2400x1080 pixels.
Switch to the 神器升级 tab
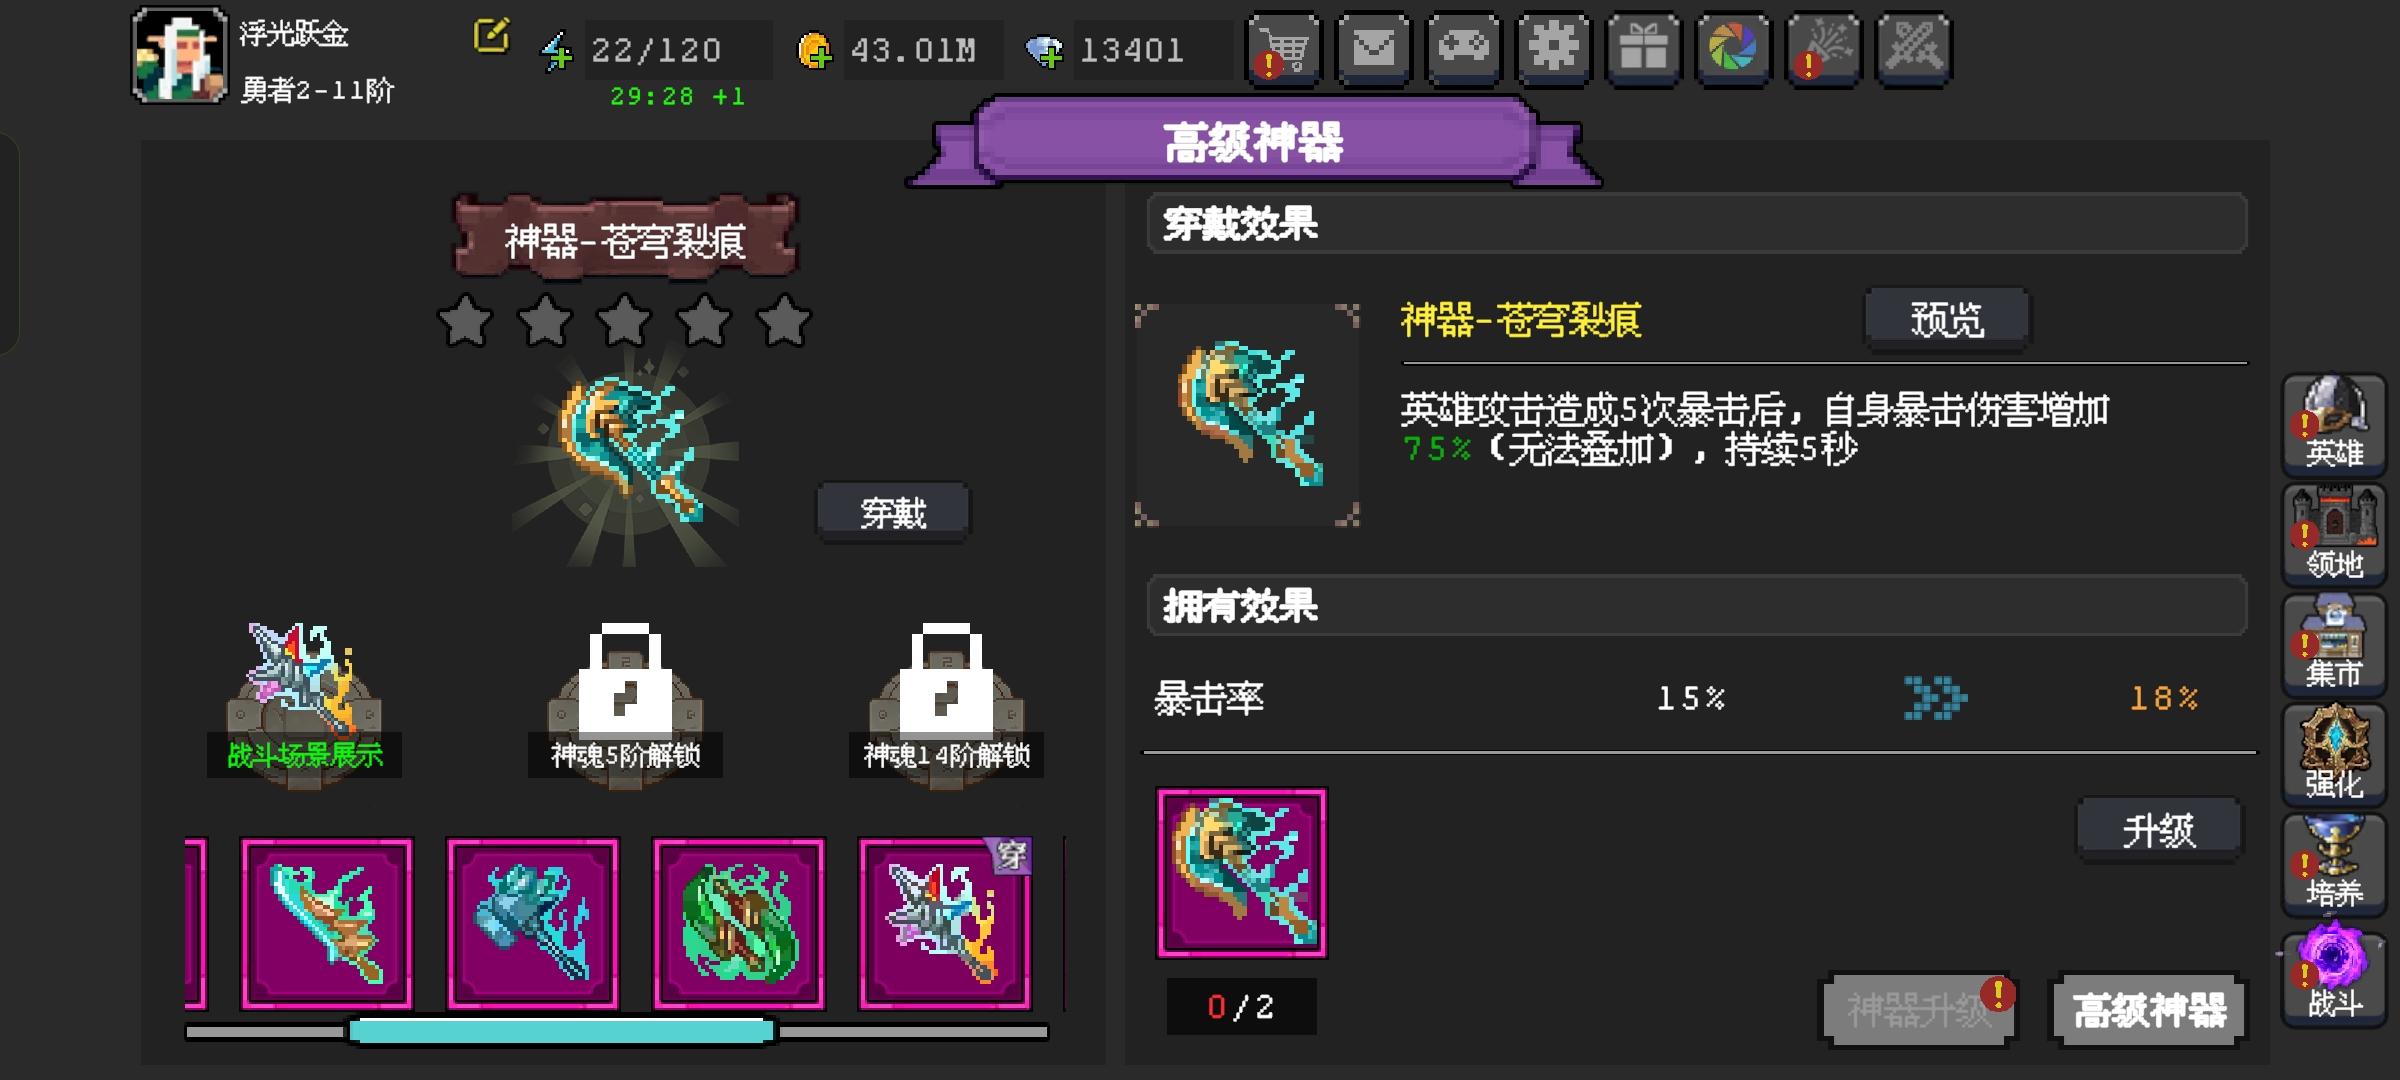[1918, 1010]
